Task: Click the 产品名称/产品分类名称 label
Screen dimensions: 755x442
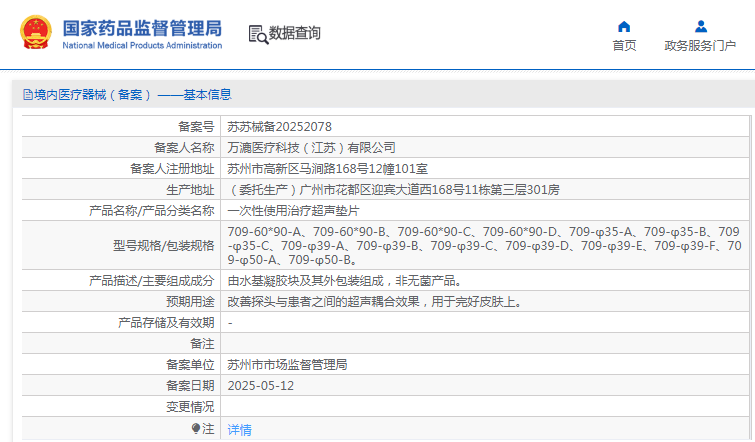Action: [x=152, y=211]
